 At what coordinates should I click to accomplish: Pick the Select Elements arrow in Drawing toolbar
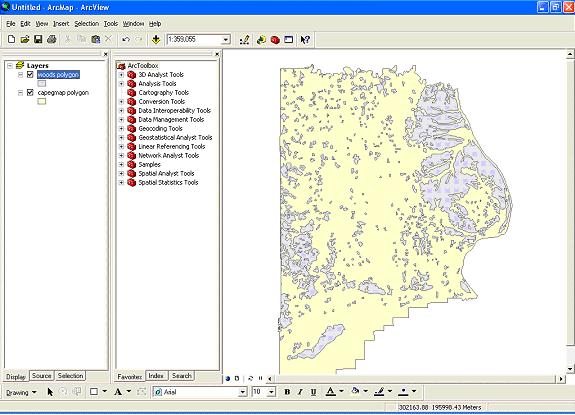click(50, 392)
